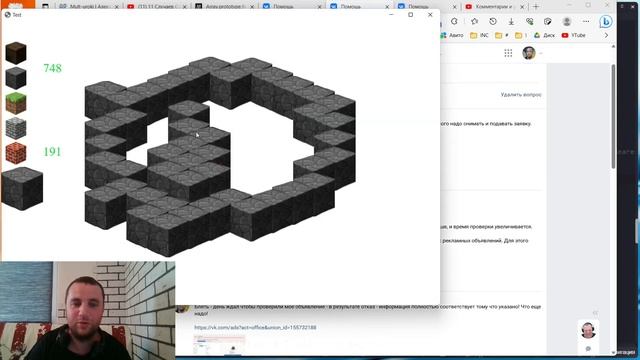The height and width of the screenshot is (360, 640).
Task: Open the apps grid on the page
Action: pos(508,53)
